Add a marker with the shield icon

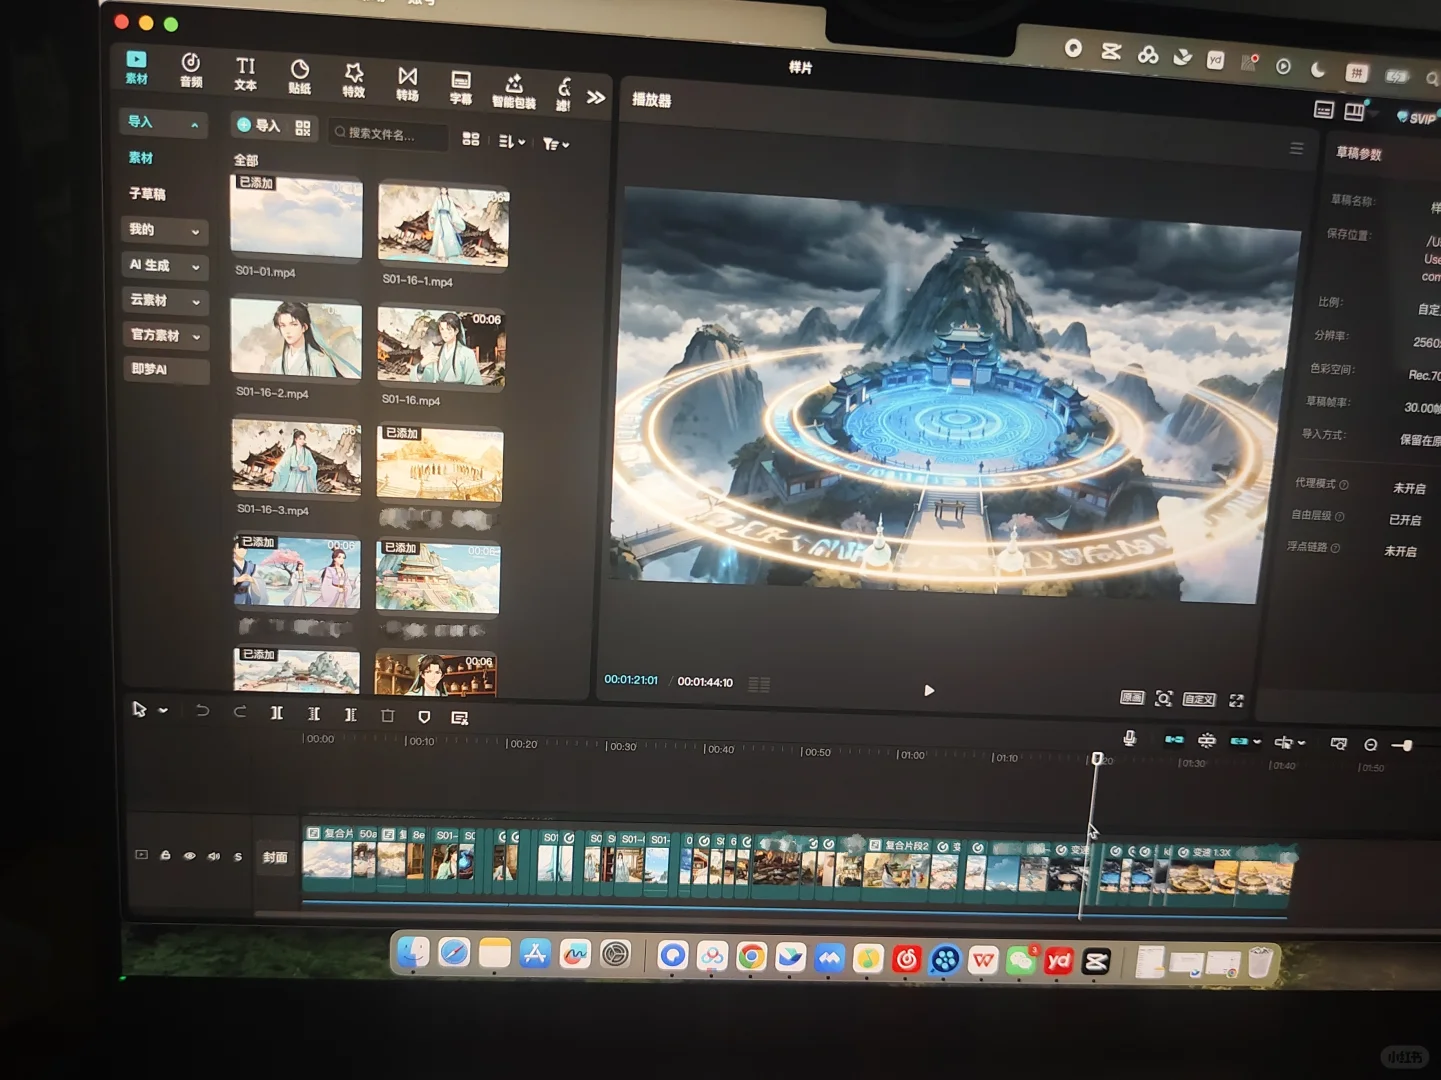tap(424, 717)
